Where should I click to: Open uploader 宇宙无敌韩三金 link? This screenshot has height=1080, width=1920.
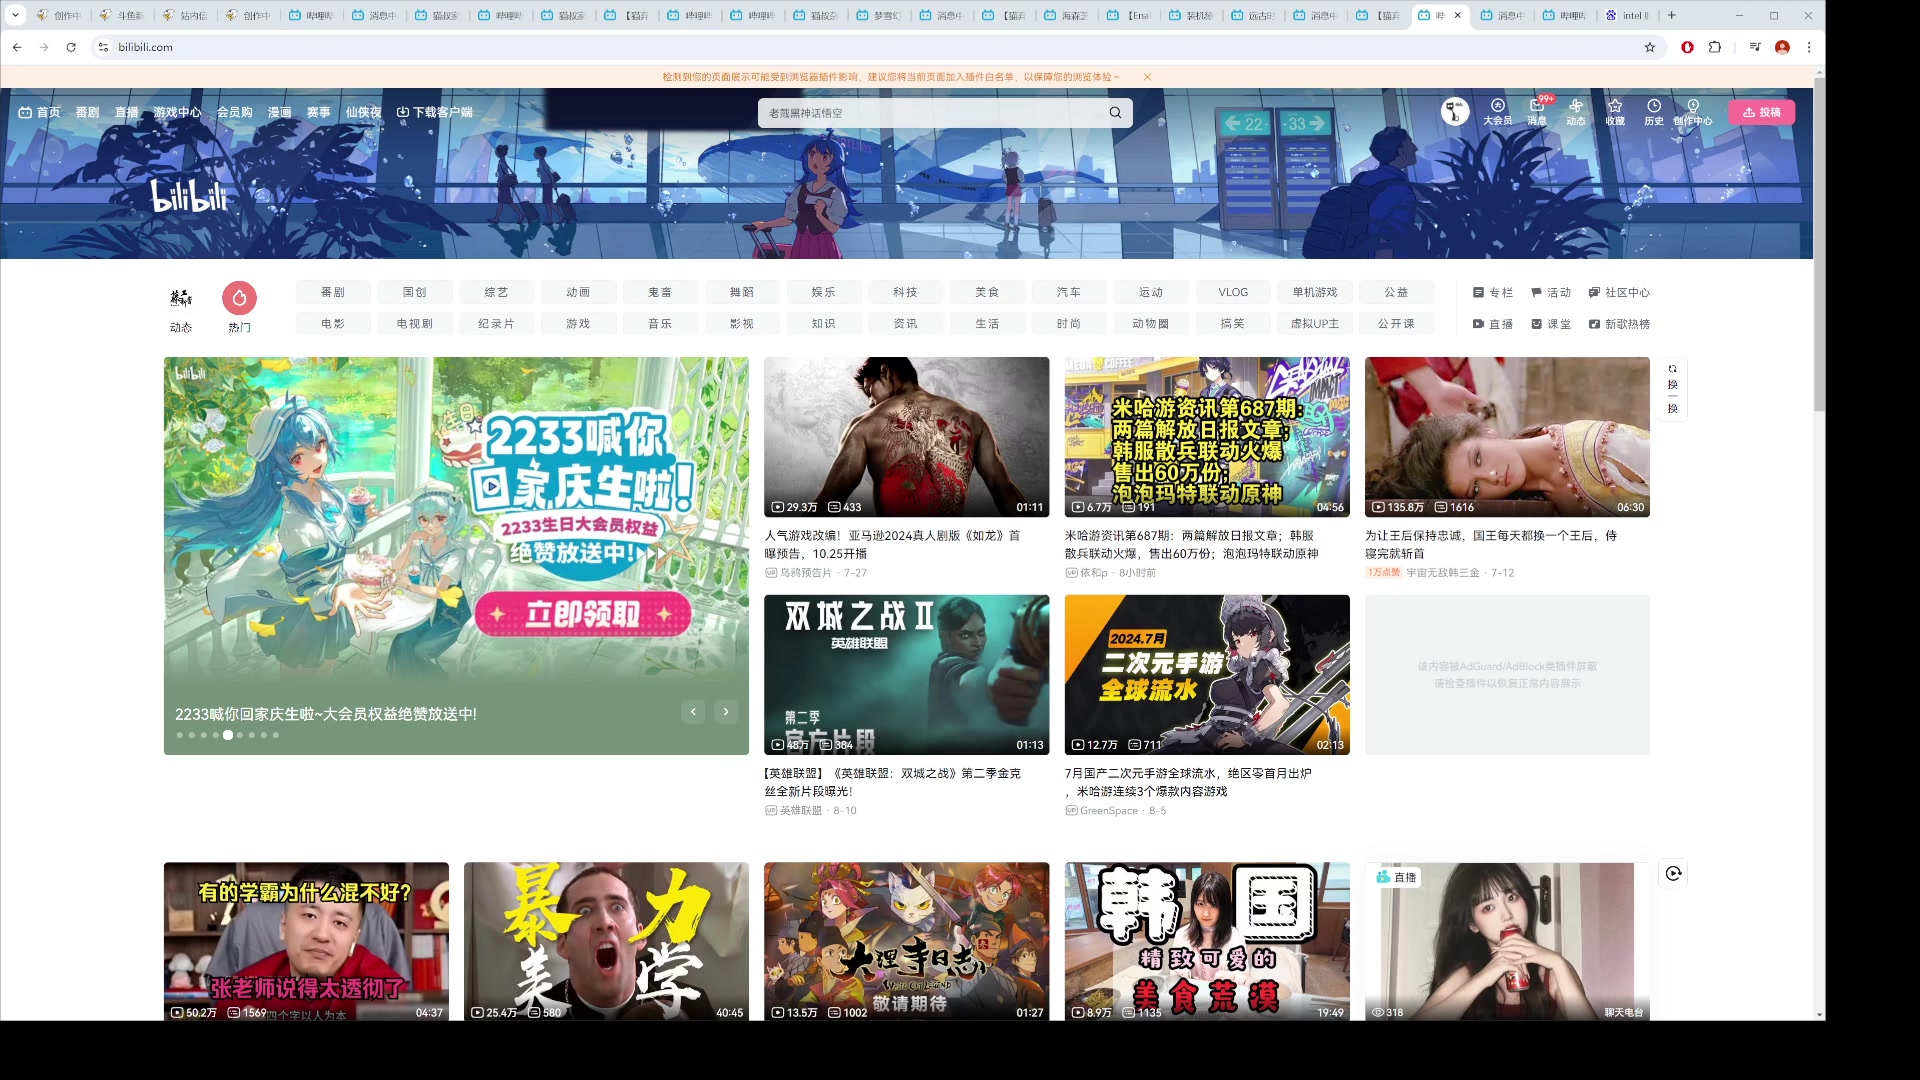[x=1443, y=573]
